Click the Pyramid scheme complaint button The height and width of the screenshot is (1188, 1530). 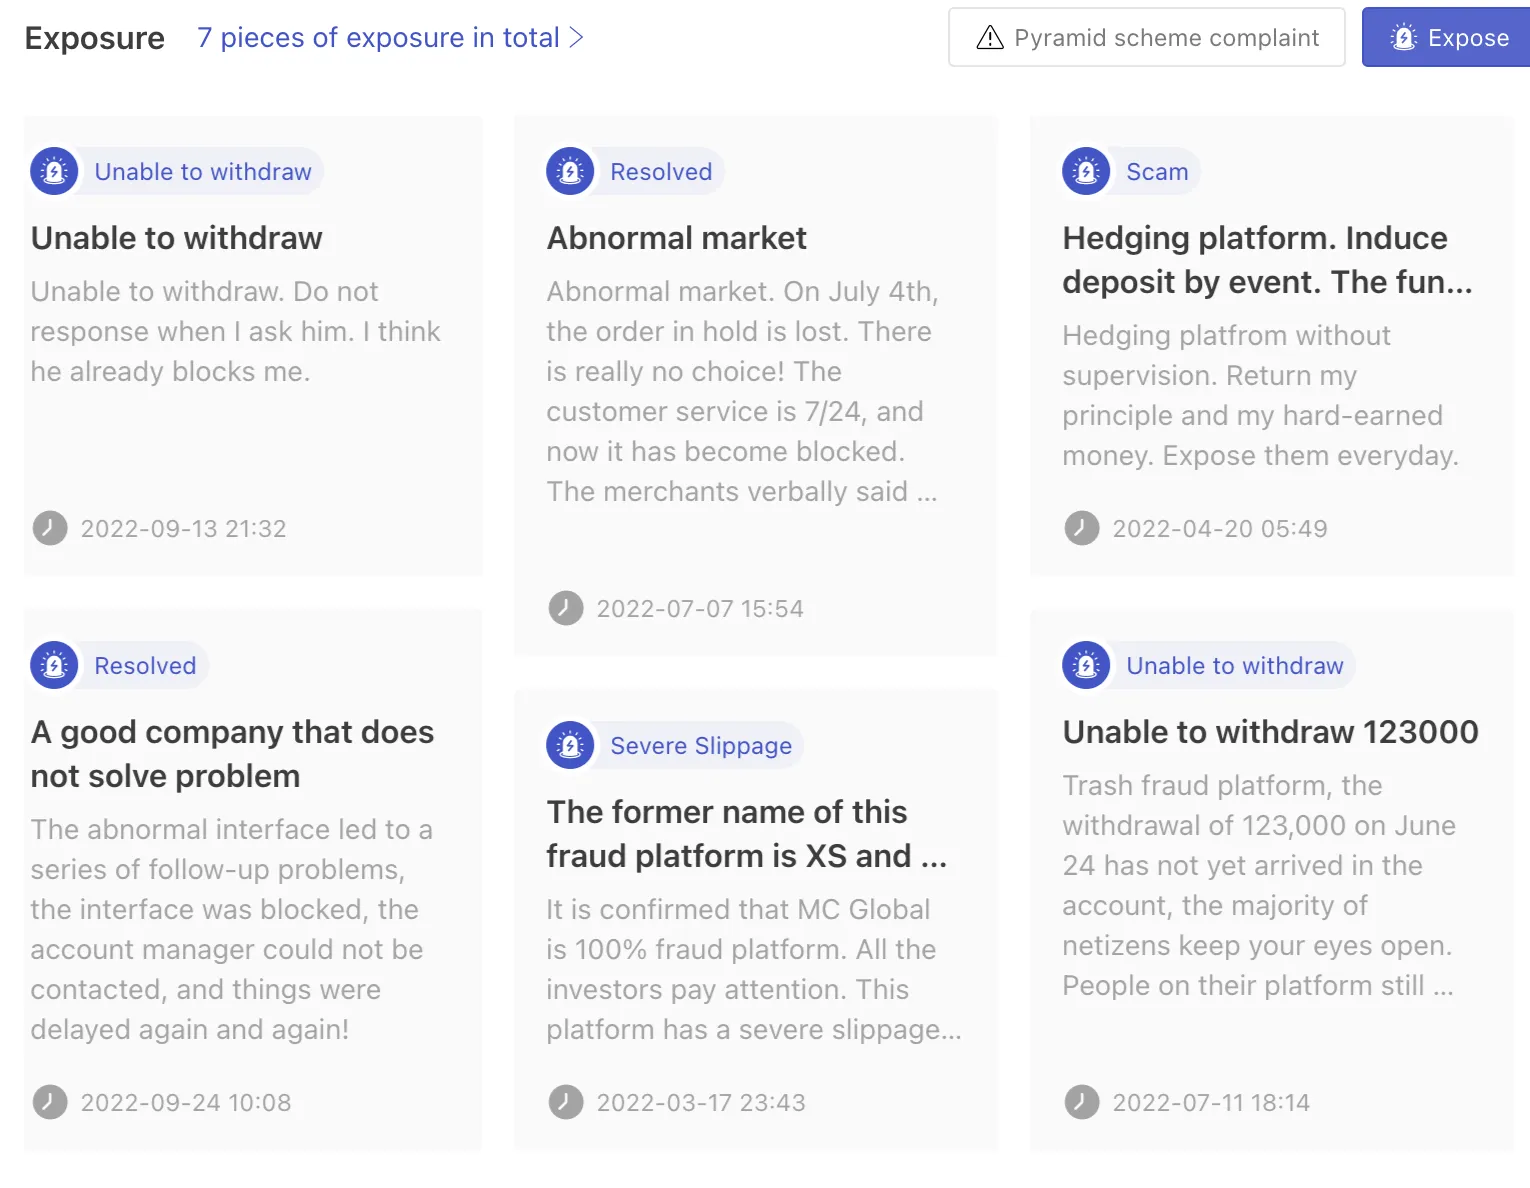[x=1146, y=38]
